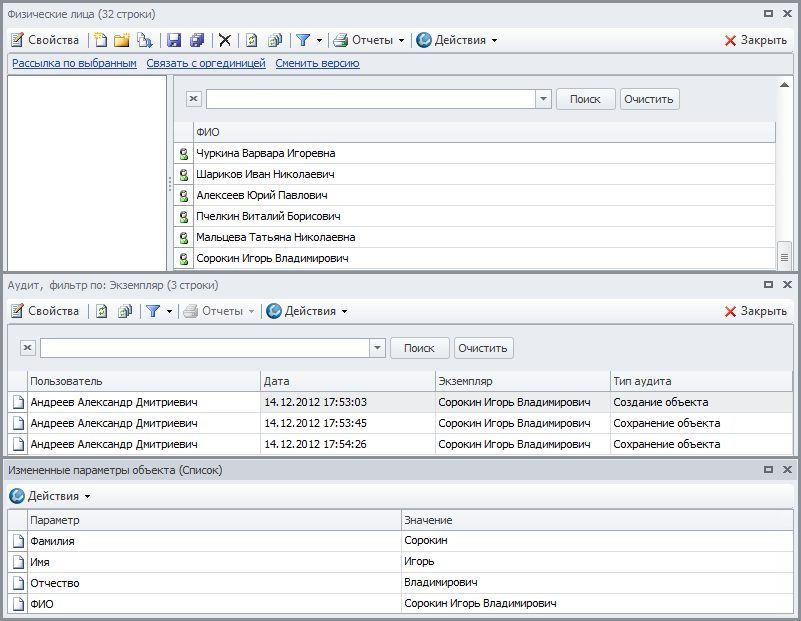Click inside the Аудит search input field
This screenshot has height=621, width=801.
point(204,348)
